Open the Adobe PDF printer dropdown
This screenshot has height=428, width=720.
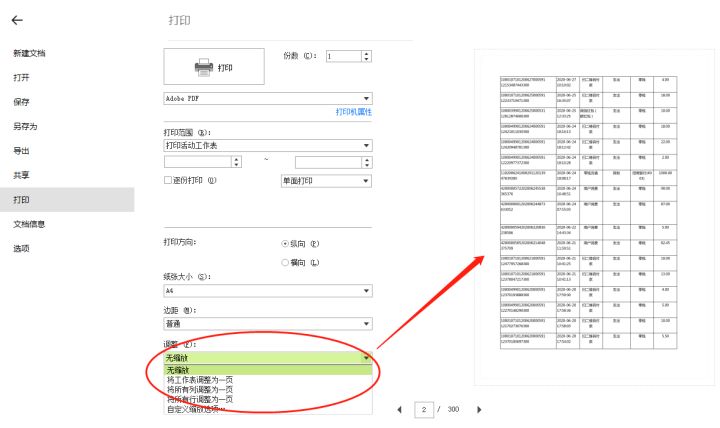point(268,98)
